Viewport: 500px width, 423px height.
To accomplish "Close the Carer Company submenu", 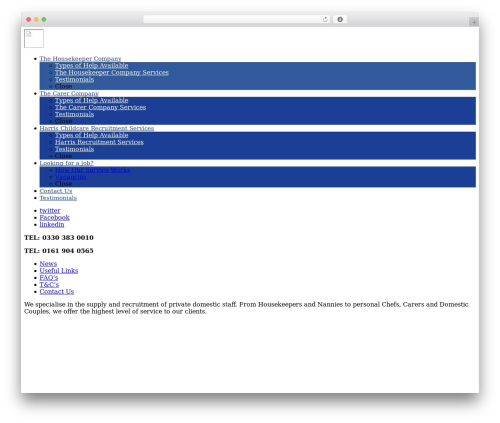I will click(x=63, y=121).
